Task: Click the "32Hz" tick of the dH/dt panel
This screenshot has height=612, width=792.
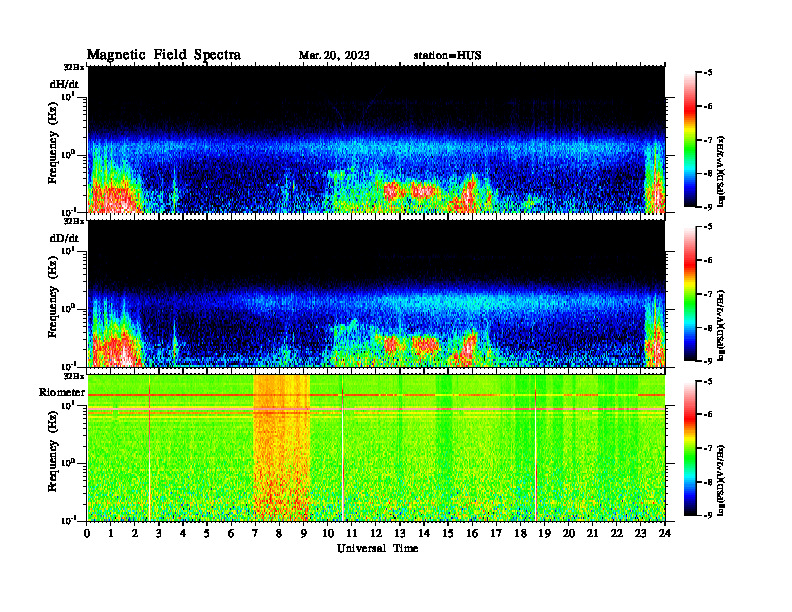Action: pos(74,67)
